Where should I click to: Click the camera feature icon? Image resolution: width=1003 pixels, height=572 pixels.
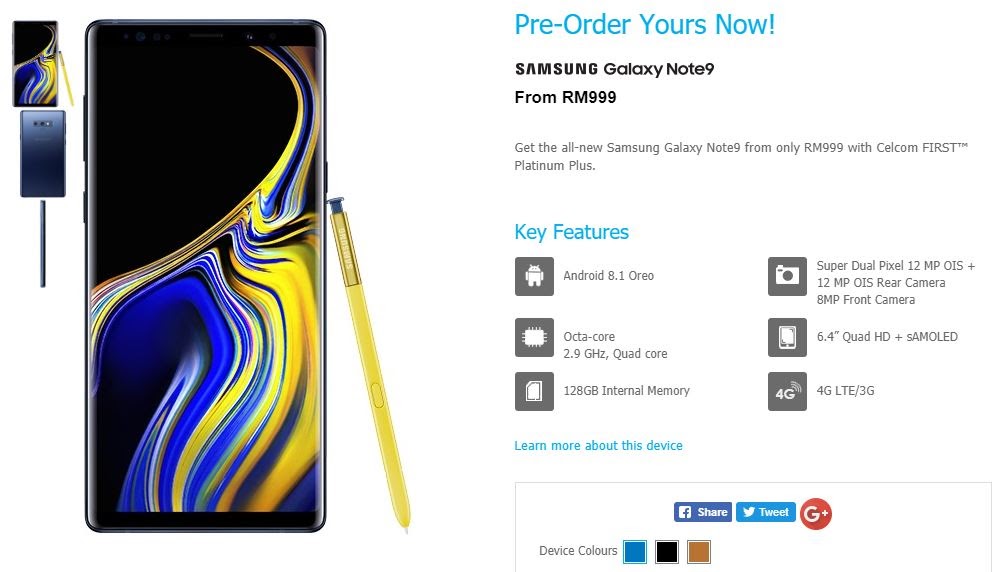click(x=787, y=276)
